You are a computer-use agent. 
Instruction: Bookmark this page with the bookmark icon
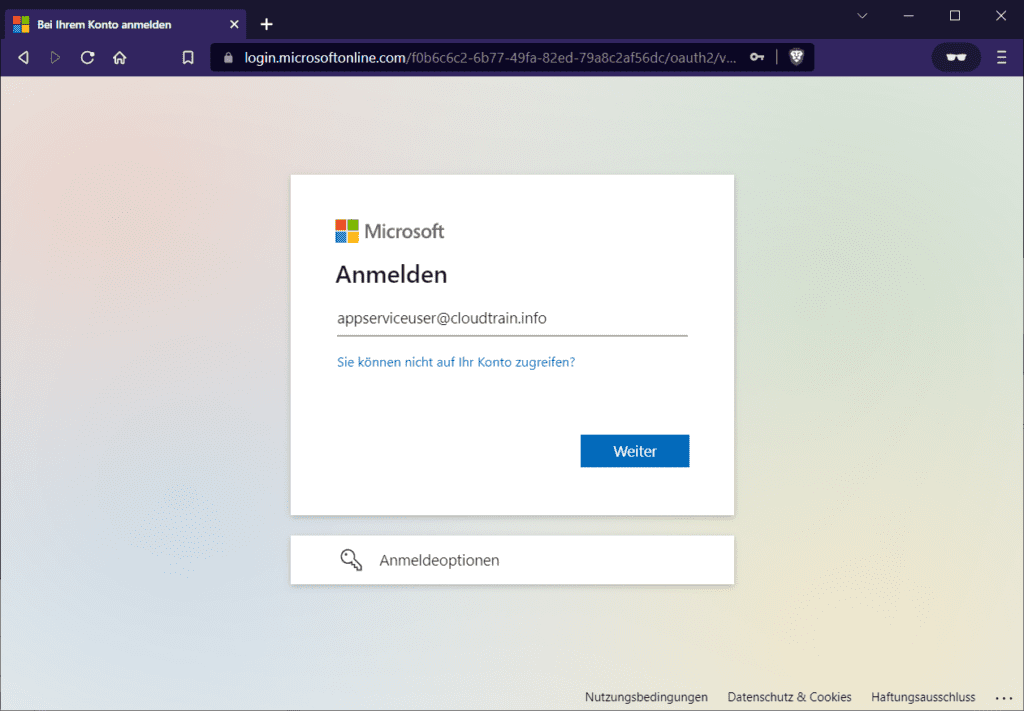(188, 57)
